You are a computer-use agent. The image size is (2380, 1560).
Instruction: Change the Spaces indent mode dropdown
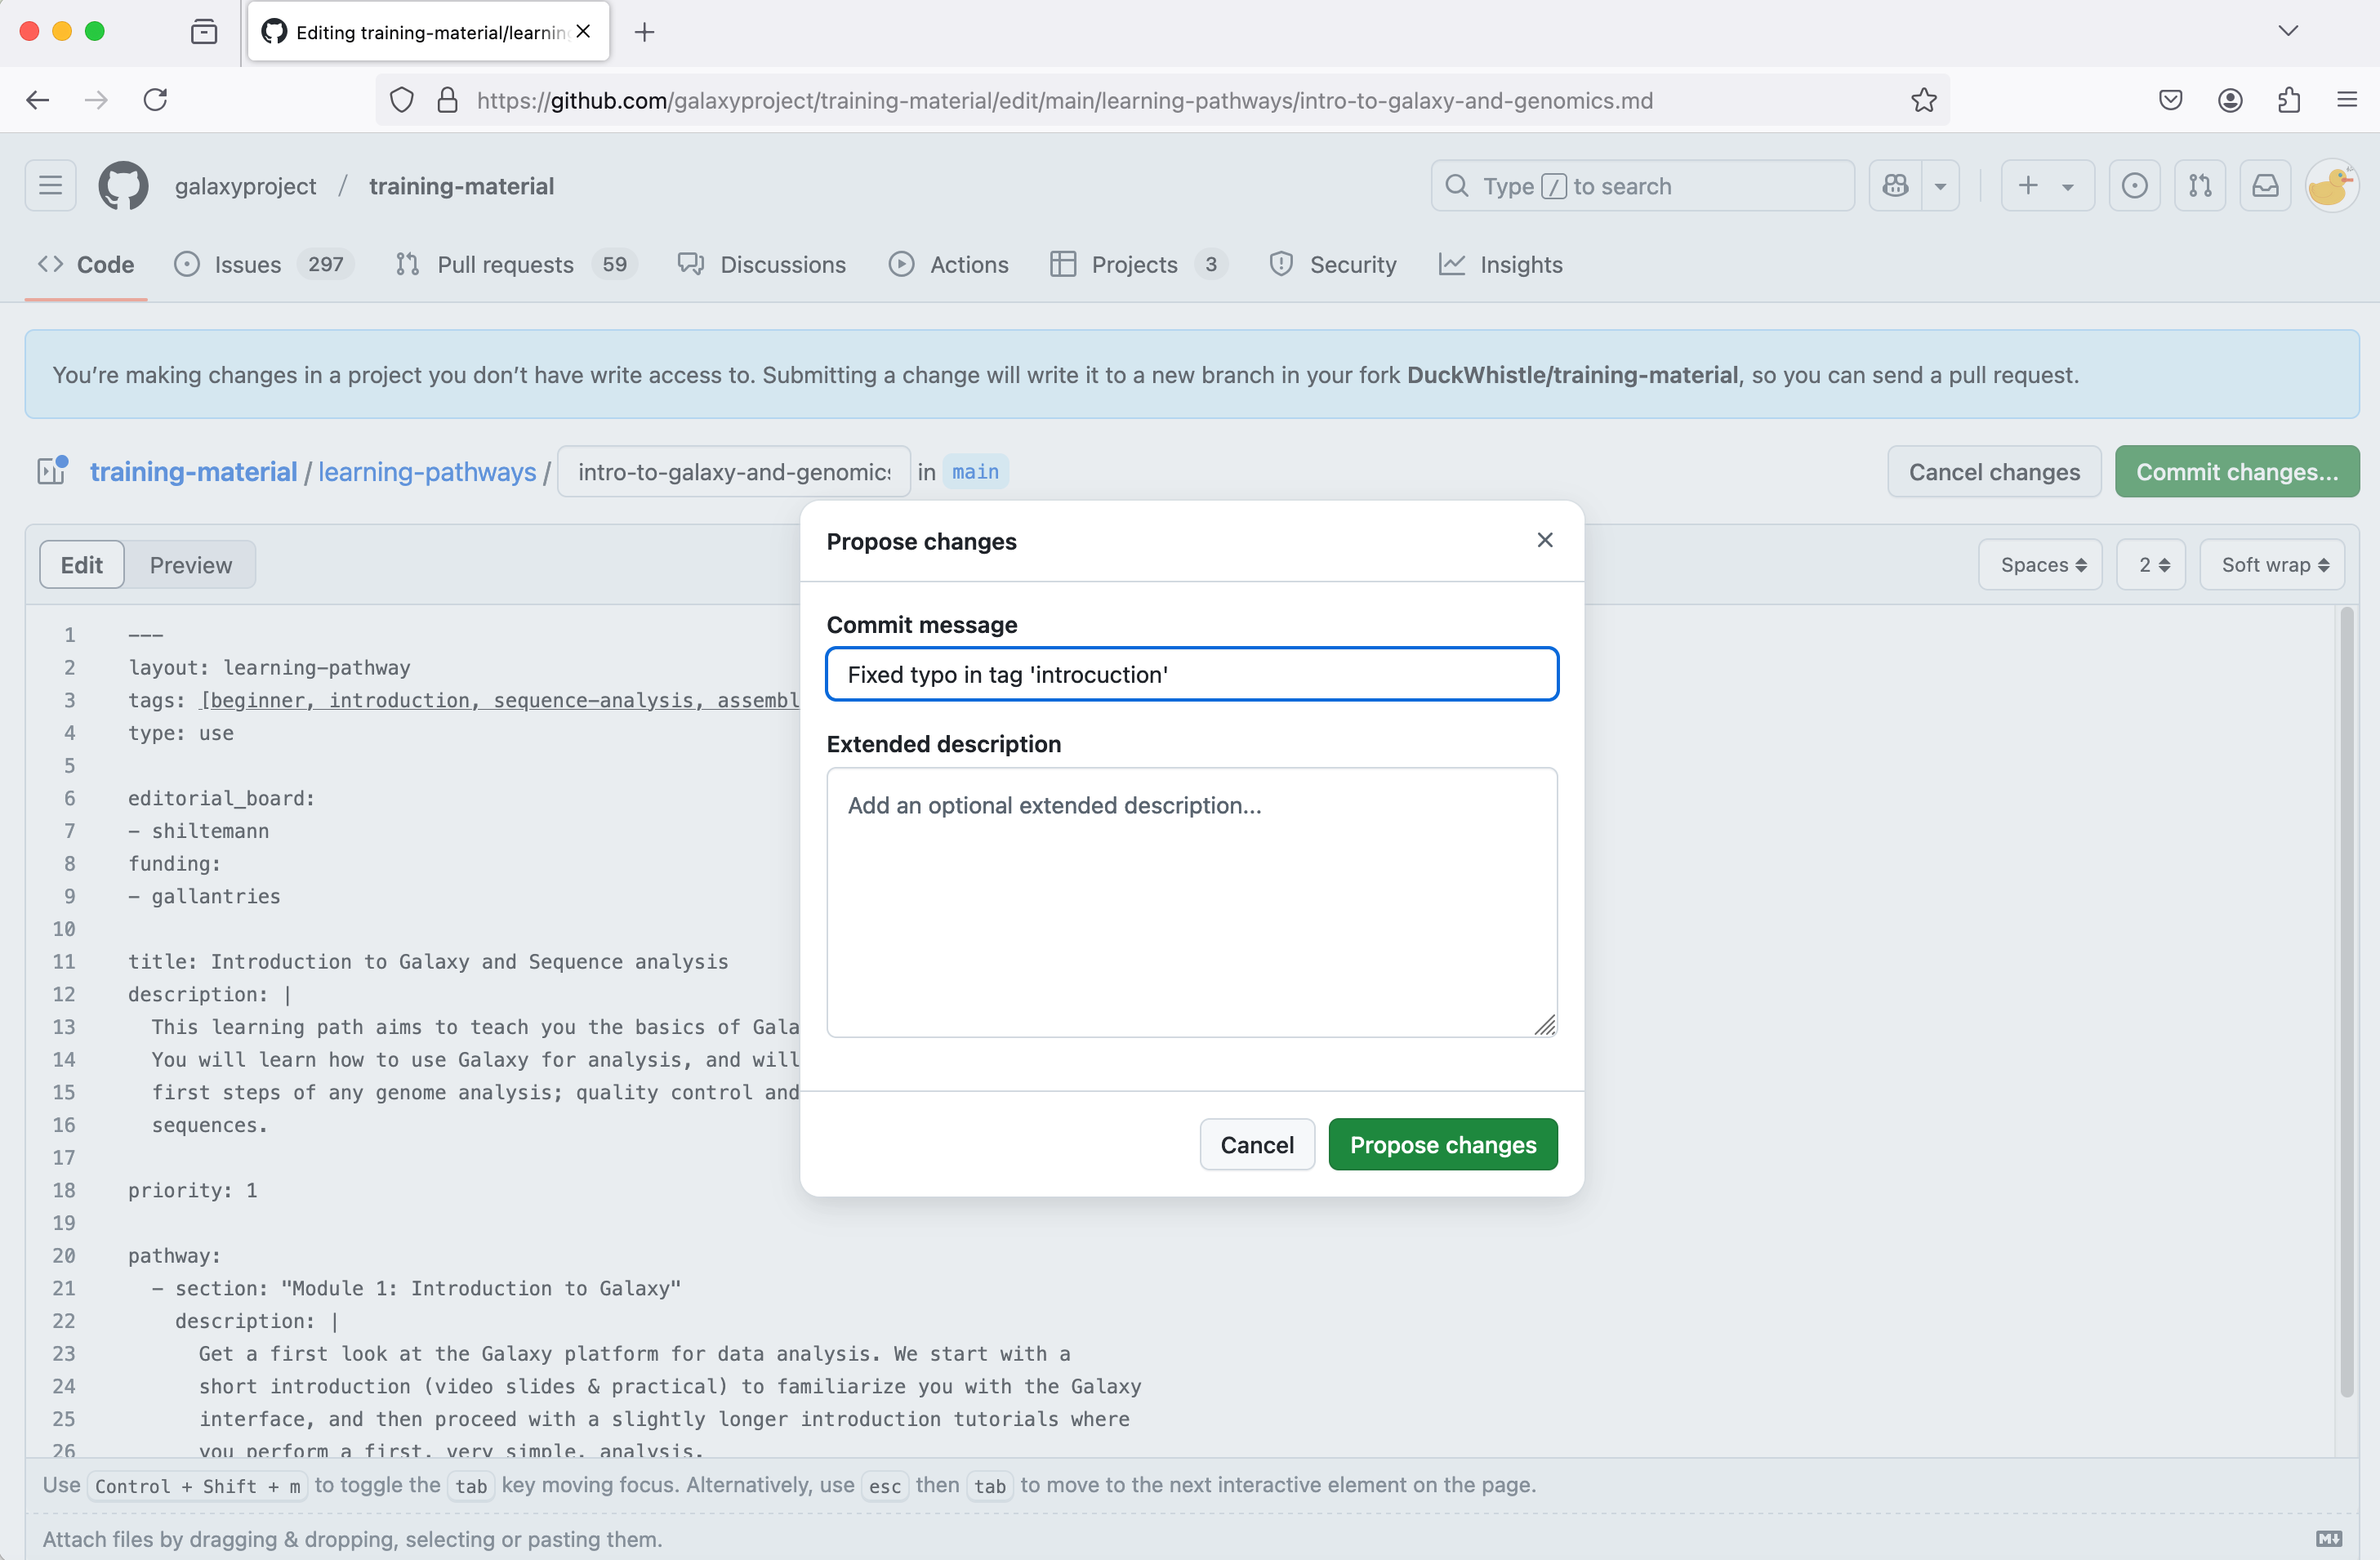2041,565
